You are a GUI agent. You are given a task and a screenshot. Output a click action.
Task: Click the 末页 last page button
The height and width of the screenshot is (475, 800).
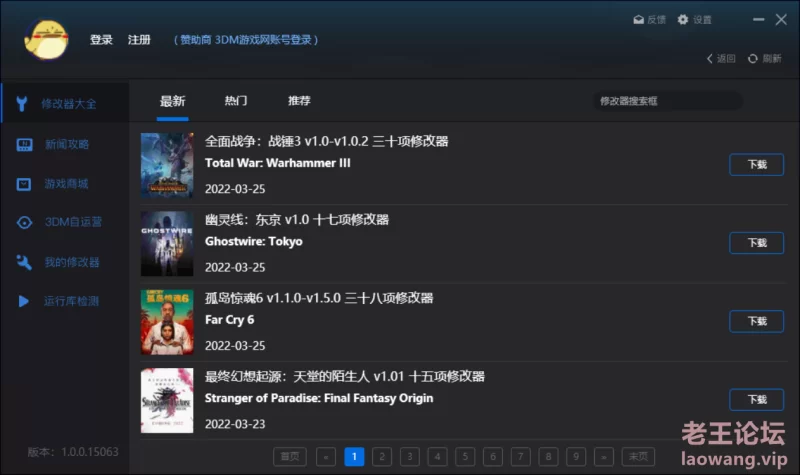pos(638,457)
